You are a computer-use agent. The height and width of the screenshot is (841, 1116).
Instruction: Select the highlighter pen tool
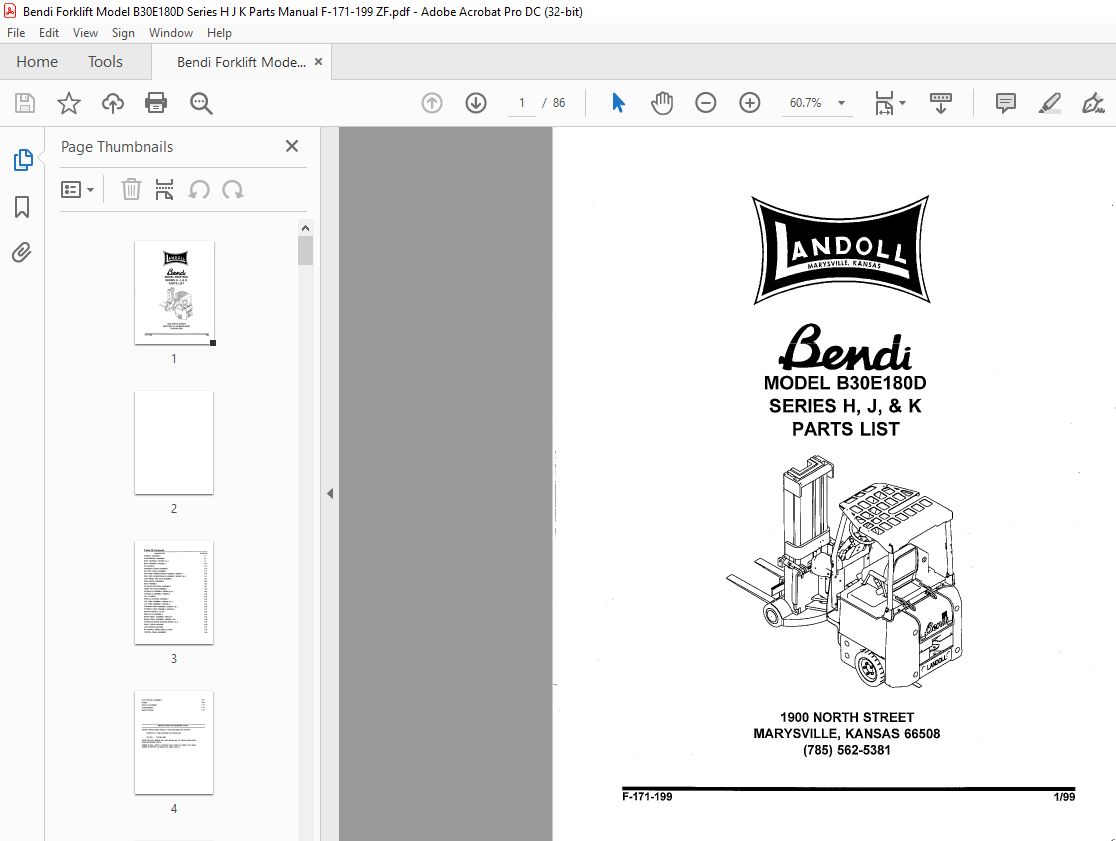tap(1050, 103)
